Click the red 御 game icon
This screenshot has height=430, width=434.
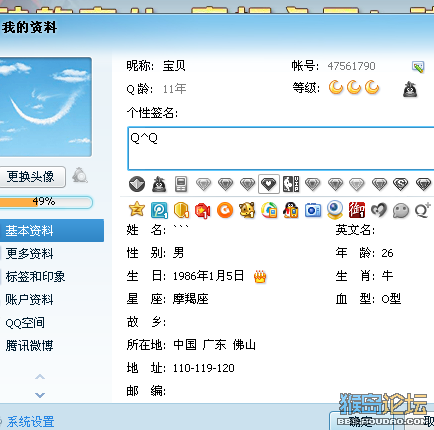(x=357, y=210)
